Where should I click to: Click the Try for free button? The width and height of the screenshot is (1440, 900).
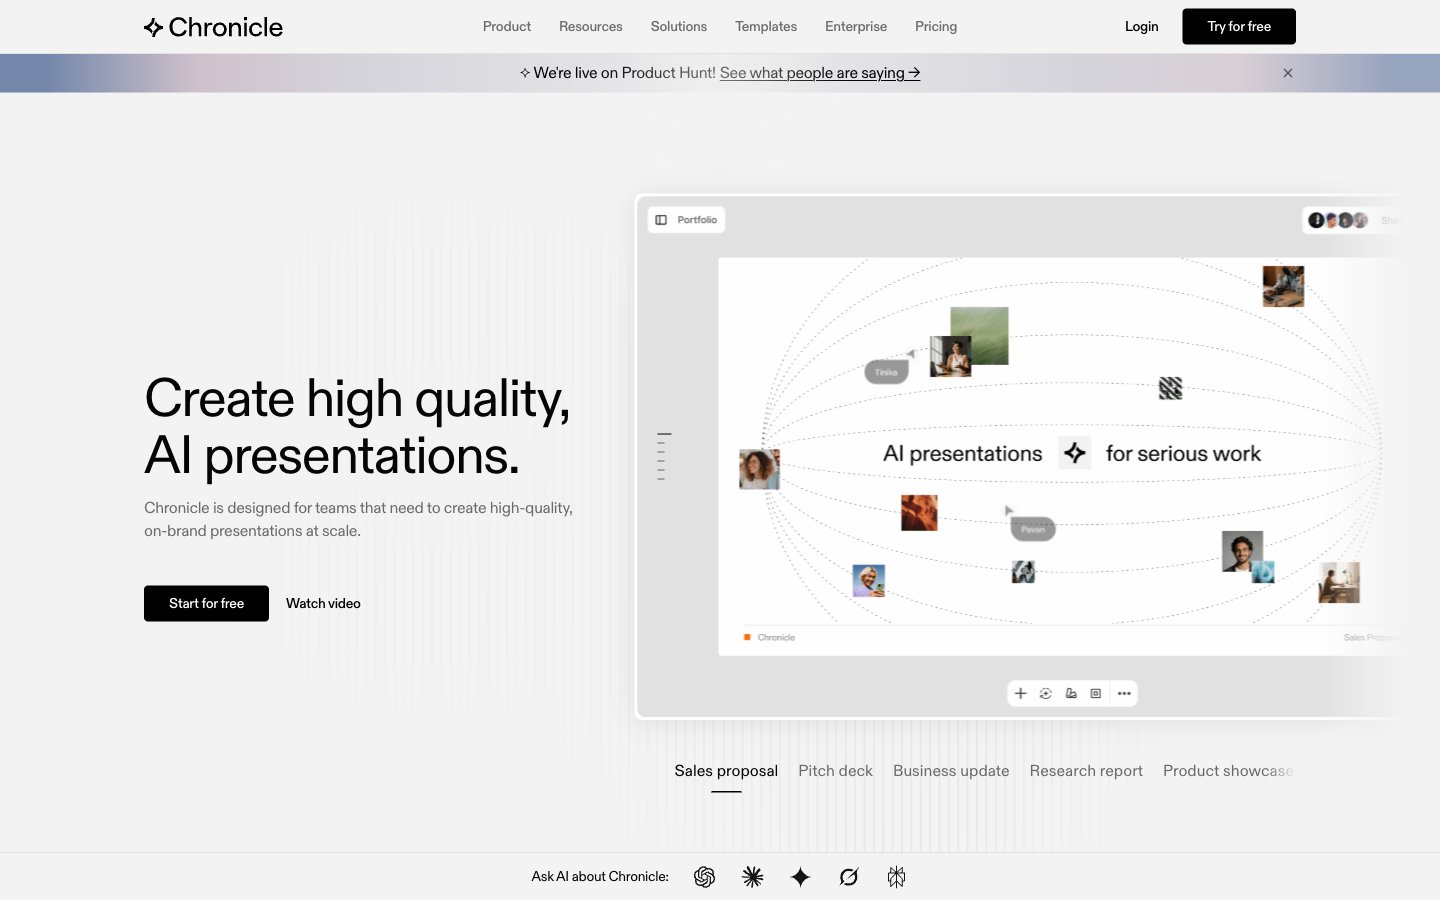point(1239,27)
